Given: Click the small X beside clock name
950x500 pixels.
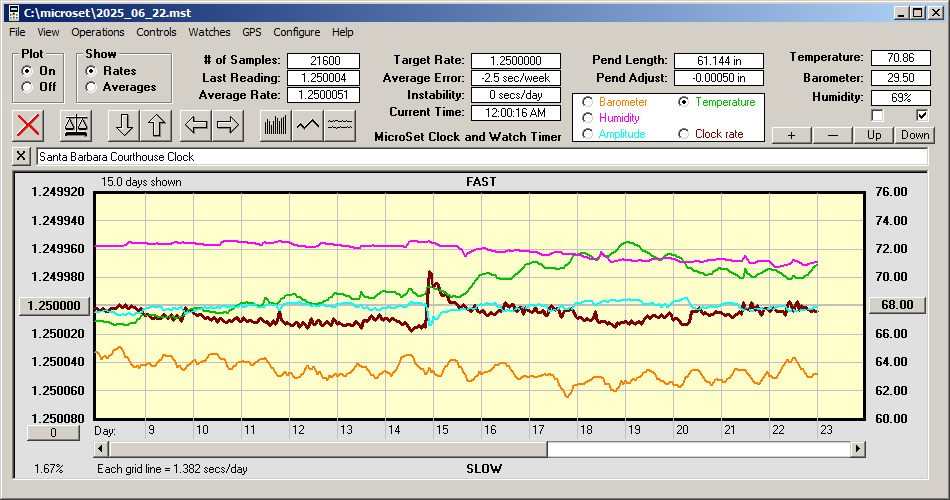Looking at the screenshot, I should 21,156.
